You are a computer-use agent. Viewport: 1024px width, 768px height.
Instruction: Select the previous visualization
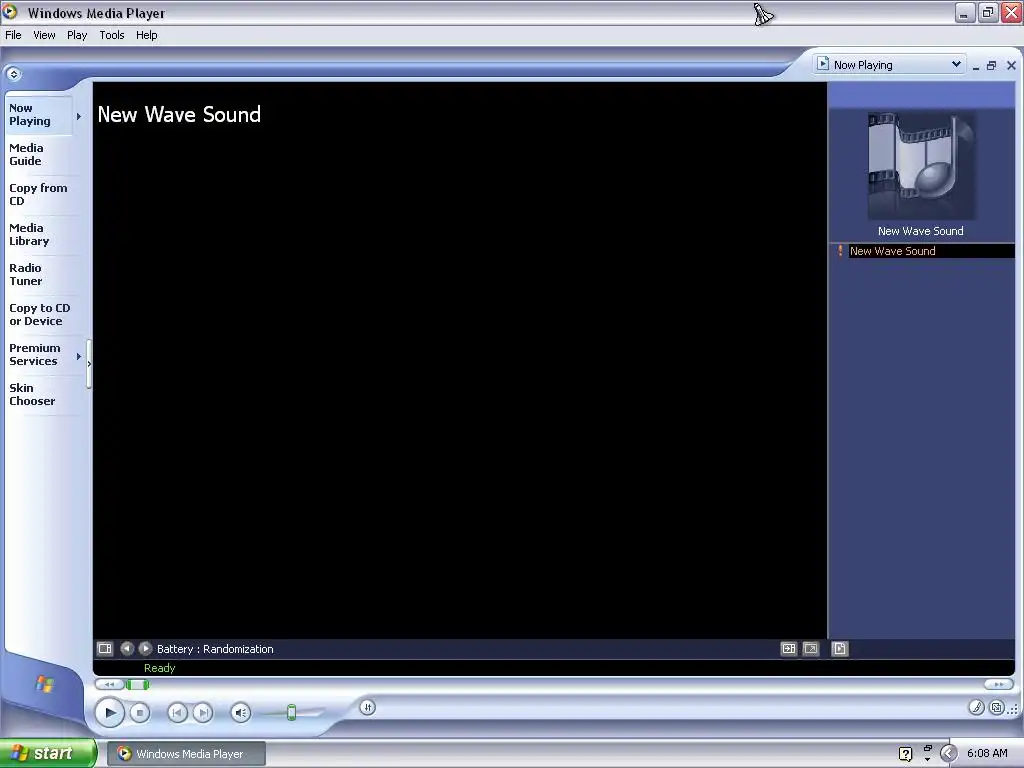tap(127, 648)
